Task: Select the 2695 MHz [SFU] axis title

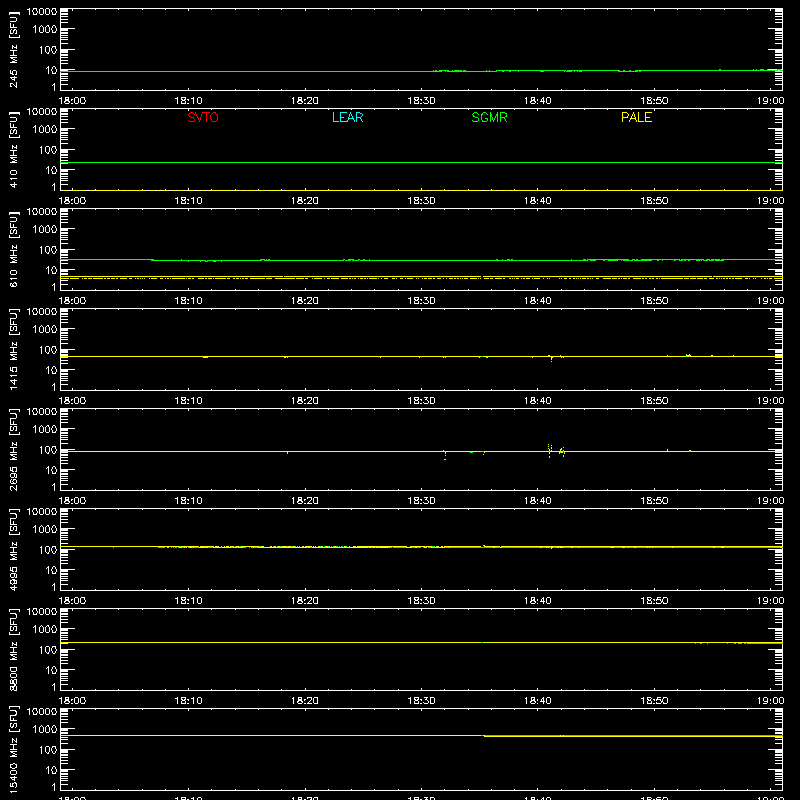Action: [13, 449]
